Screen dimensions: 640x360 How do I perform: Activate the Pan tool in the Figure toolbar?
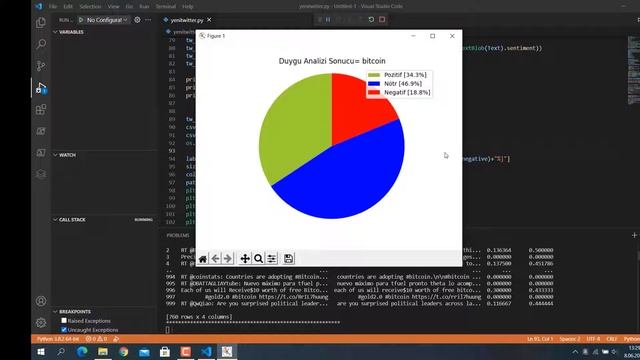coord(245,259)
